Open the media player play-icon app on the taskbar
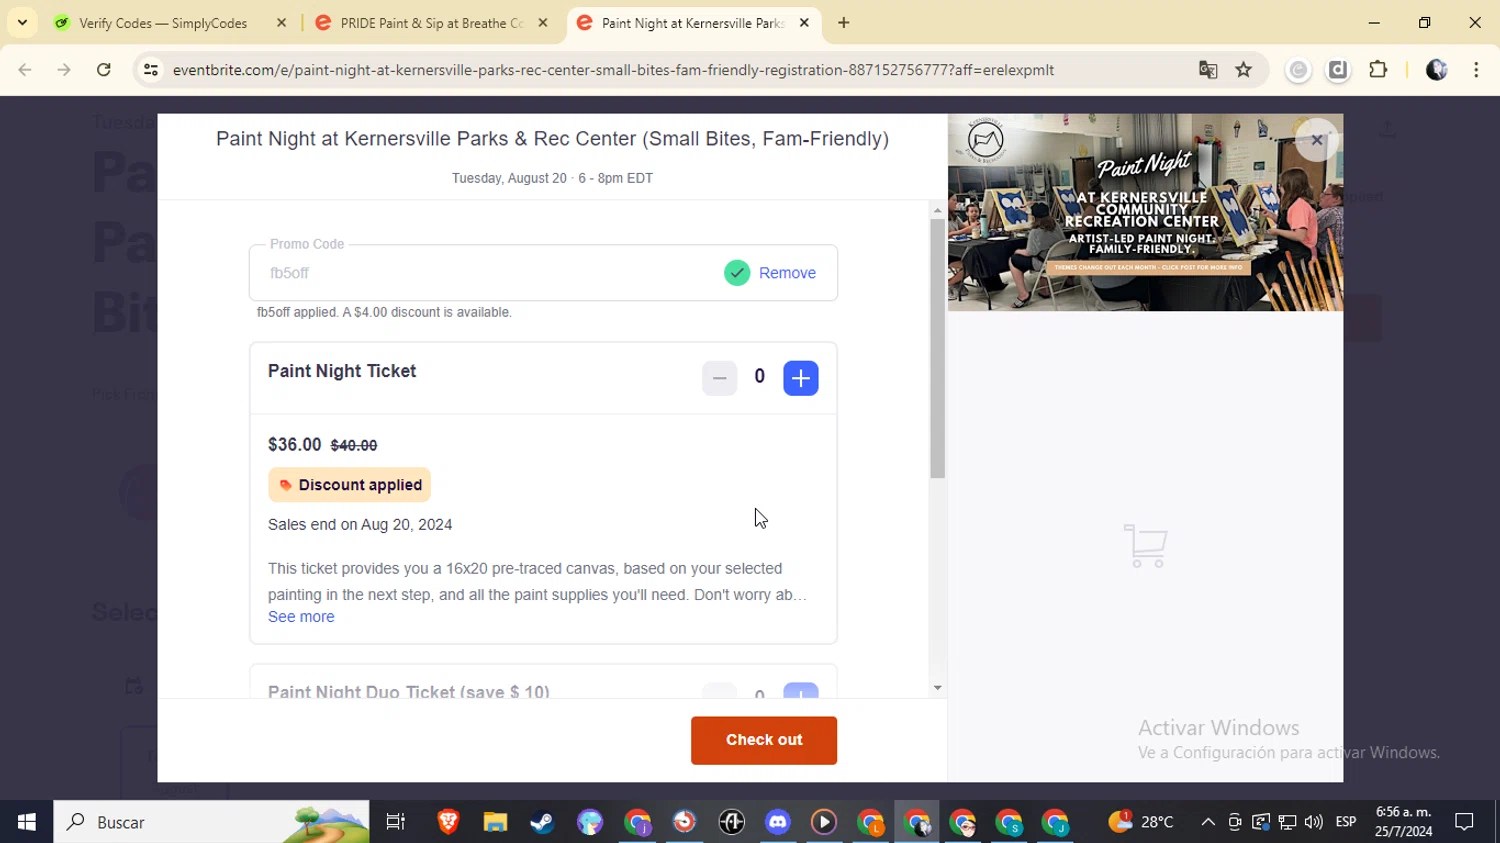 click(x=824, y=822)
